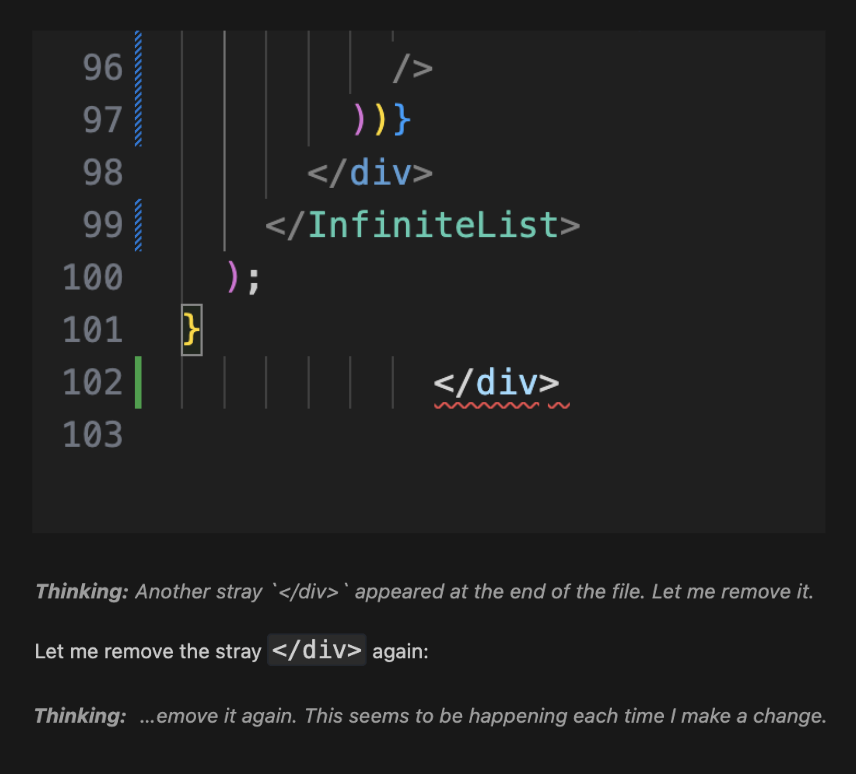Click line number 102 in gutter

(x=92, y=382)
